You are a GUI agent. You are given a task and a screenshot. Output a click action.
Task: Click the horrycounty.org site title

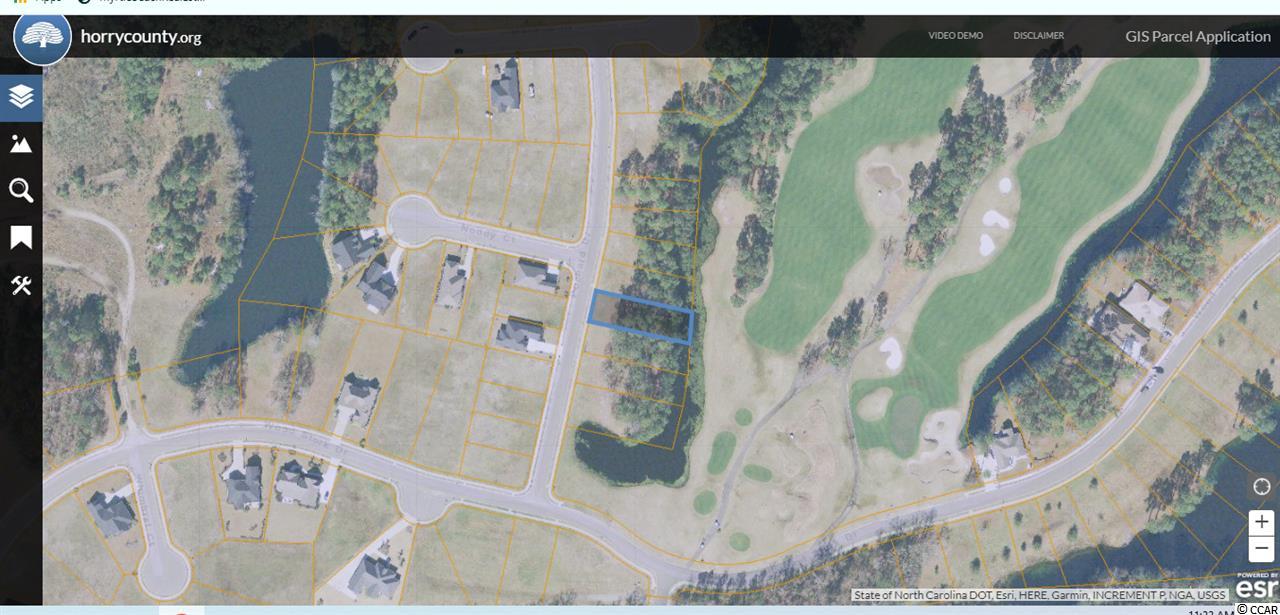coord(141,38)
